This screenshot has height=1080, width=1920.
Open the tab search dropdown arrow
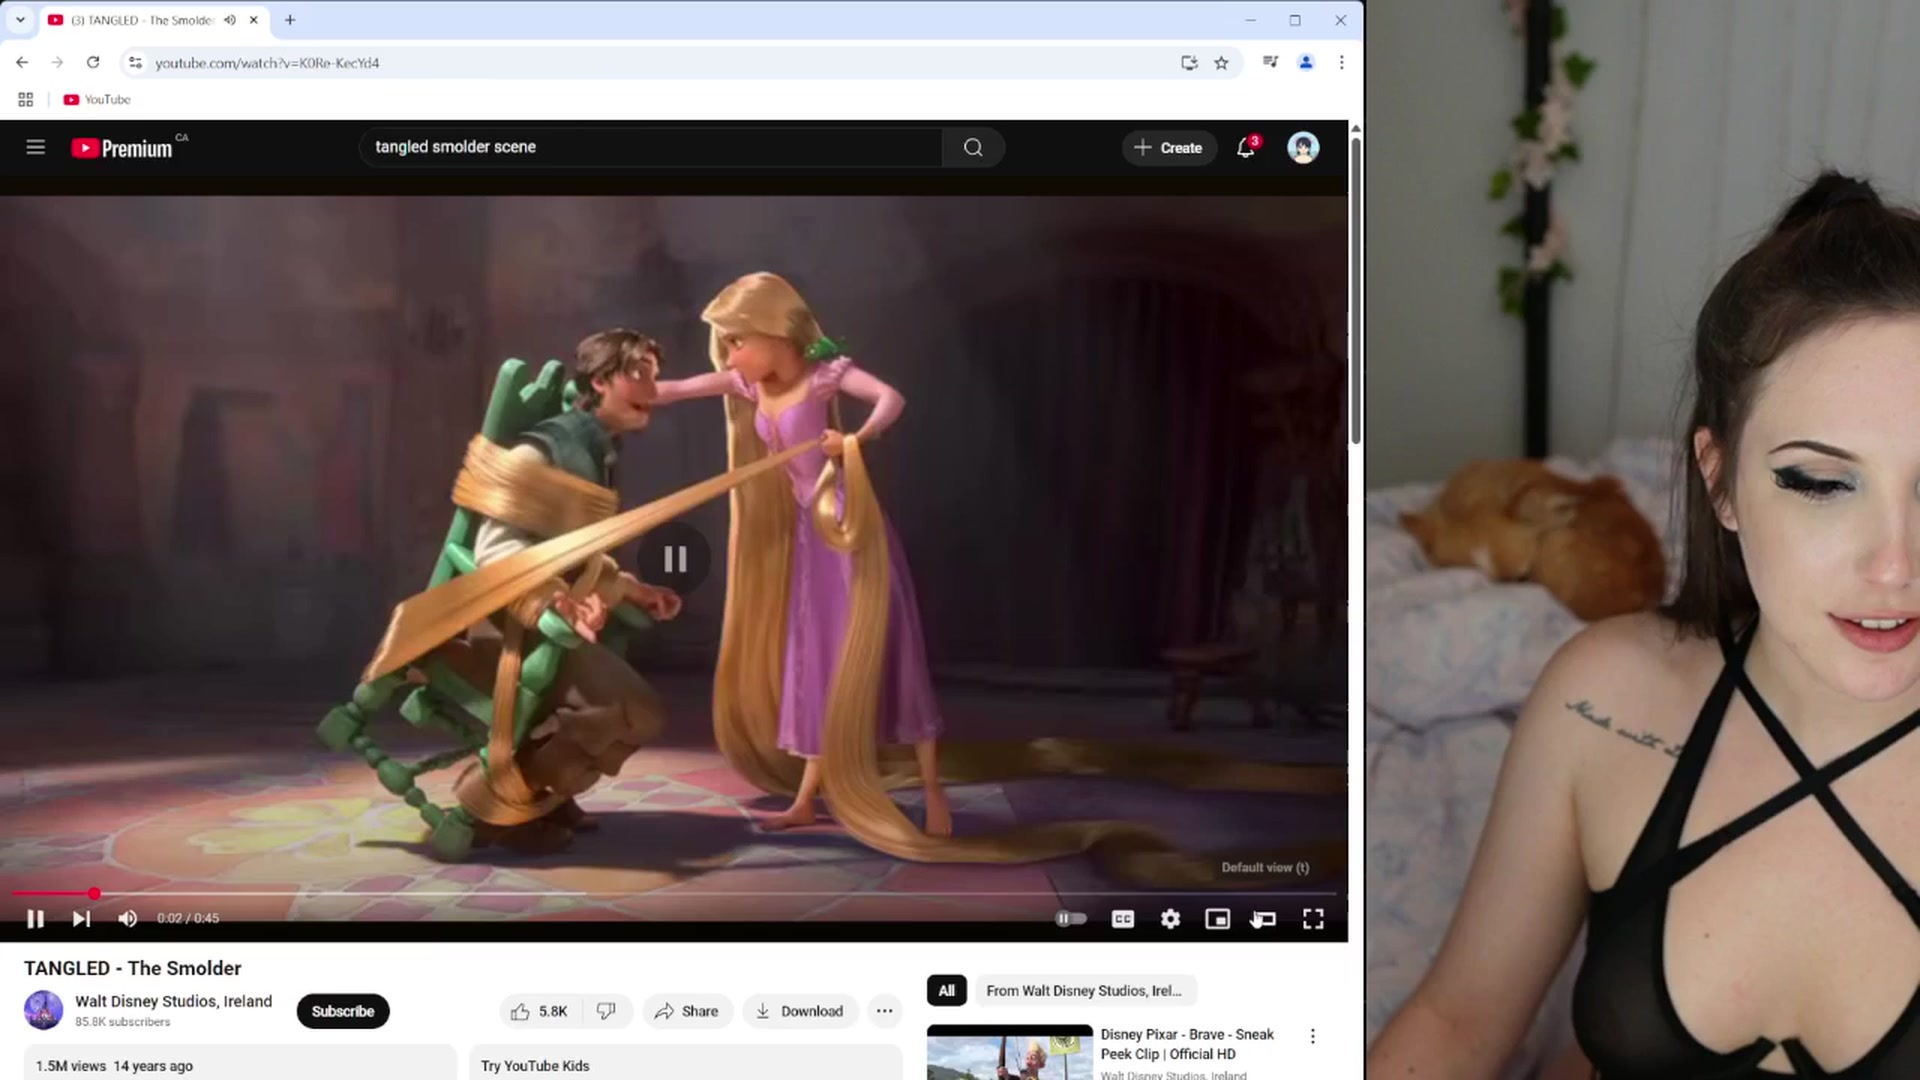tap(20, 20)
